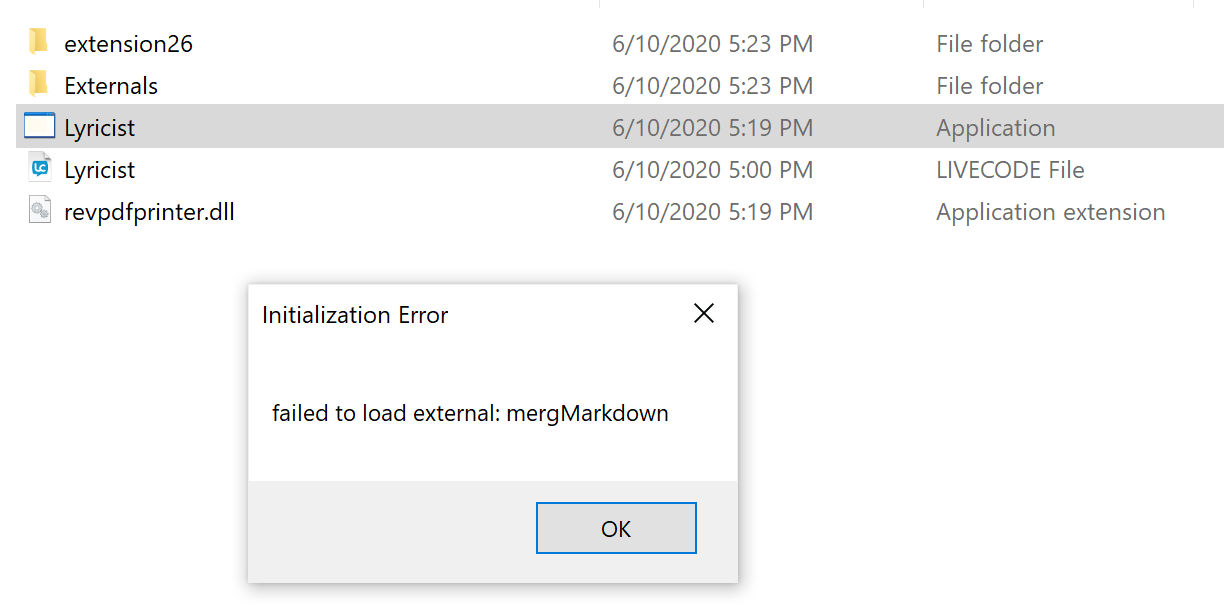This screenshot has height=616, width=1224.
Task: Click the Lyricist application icon
Action: coord(39,127)
